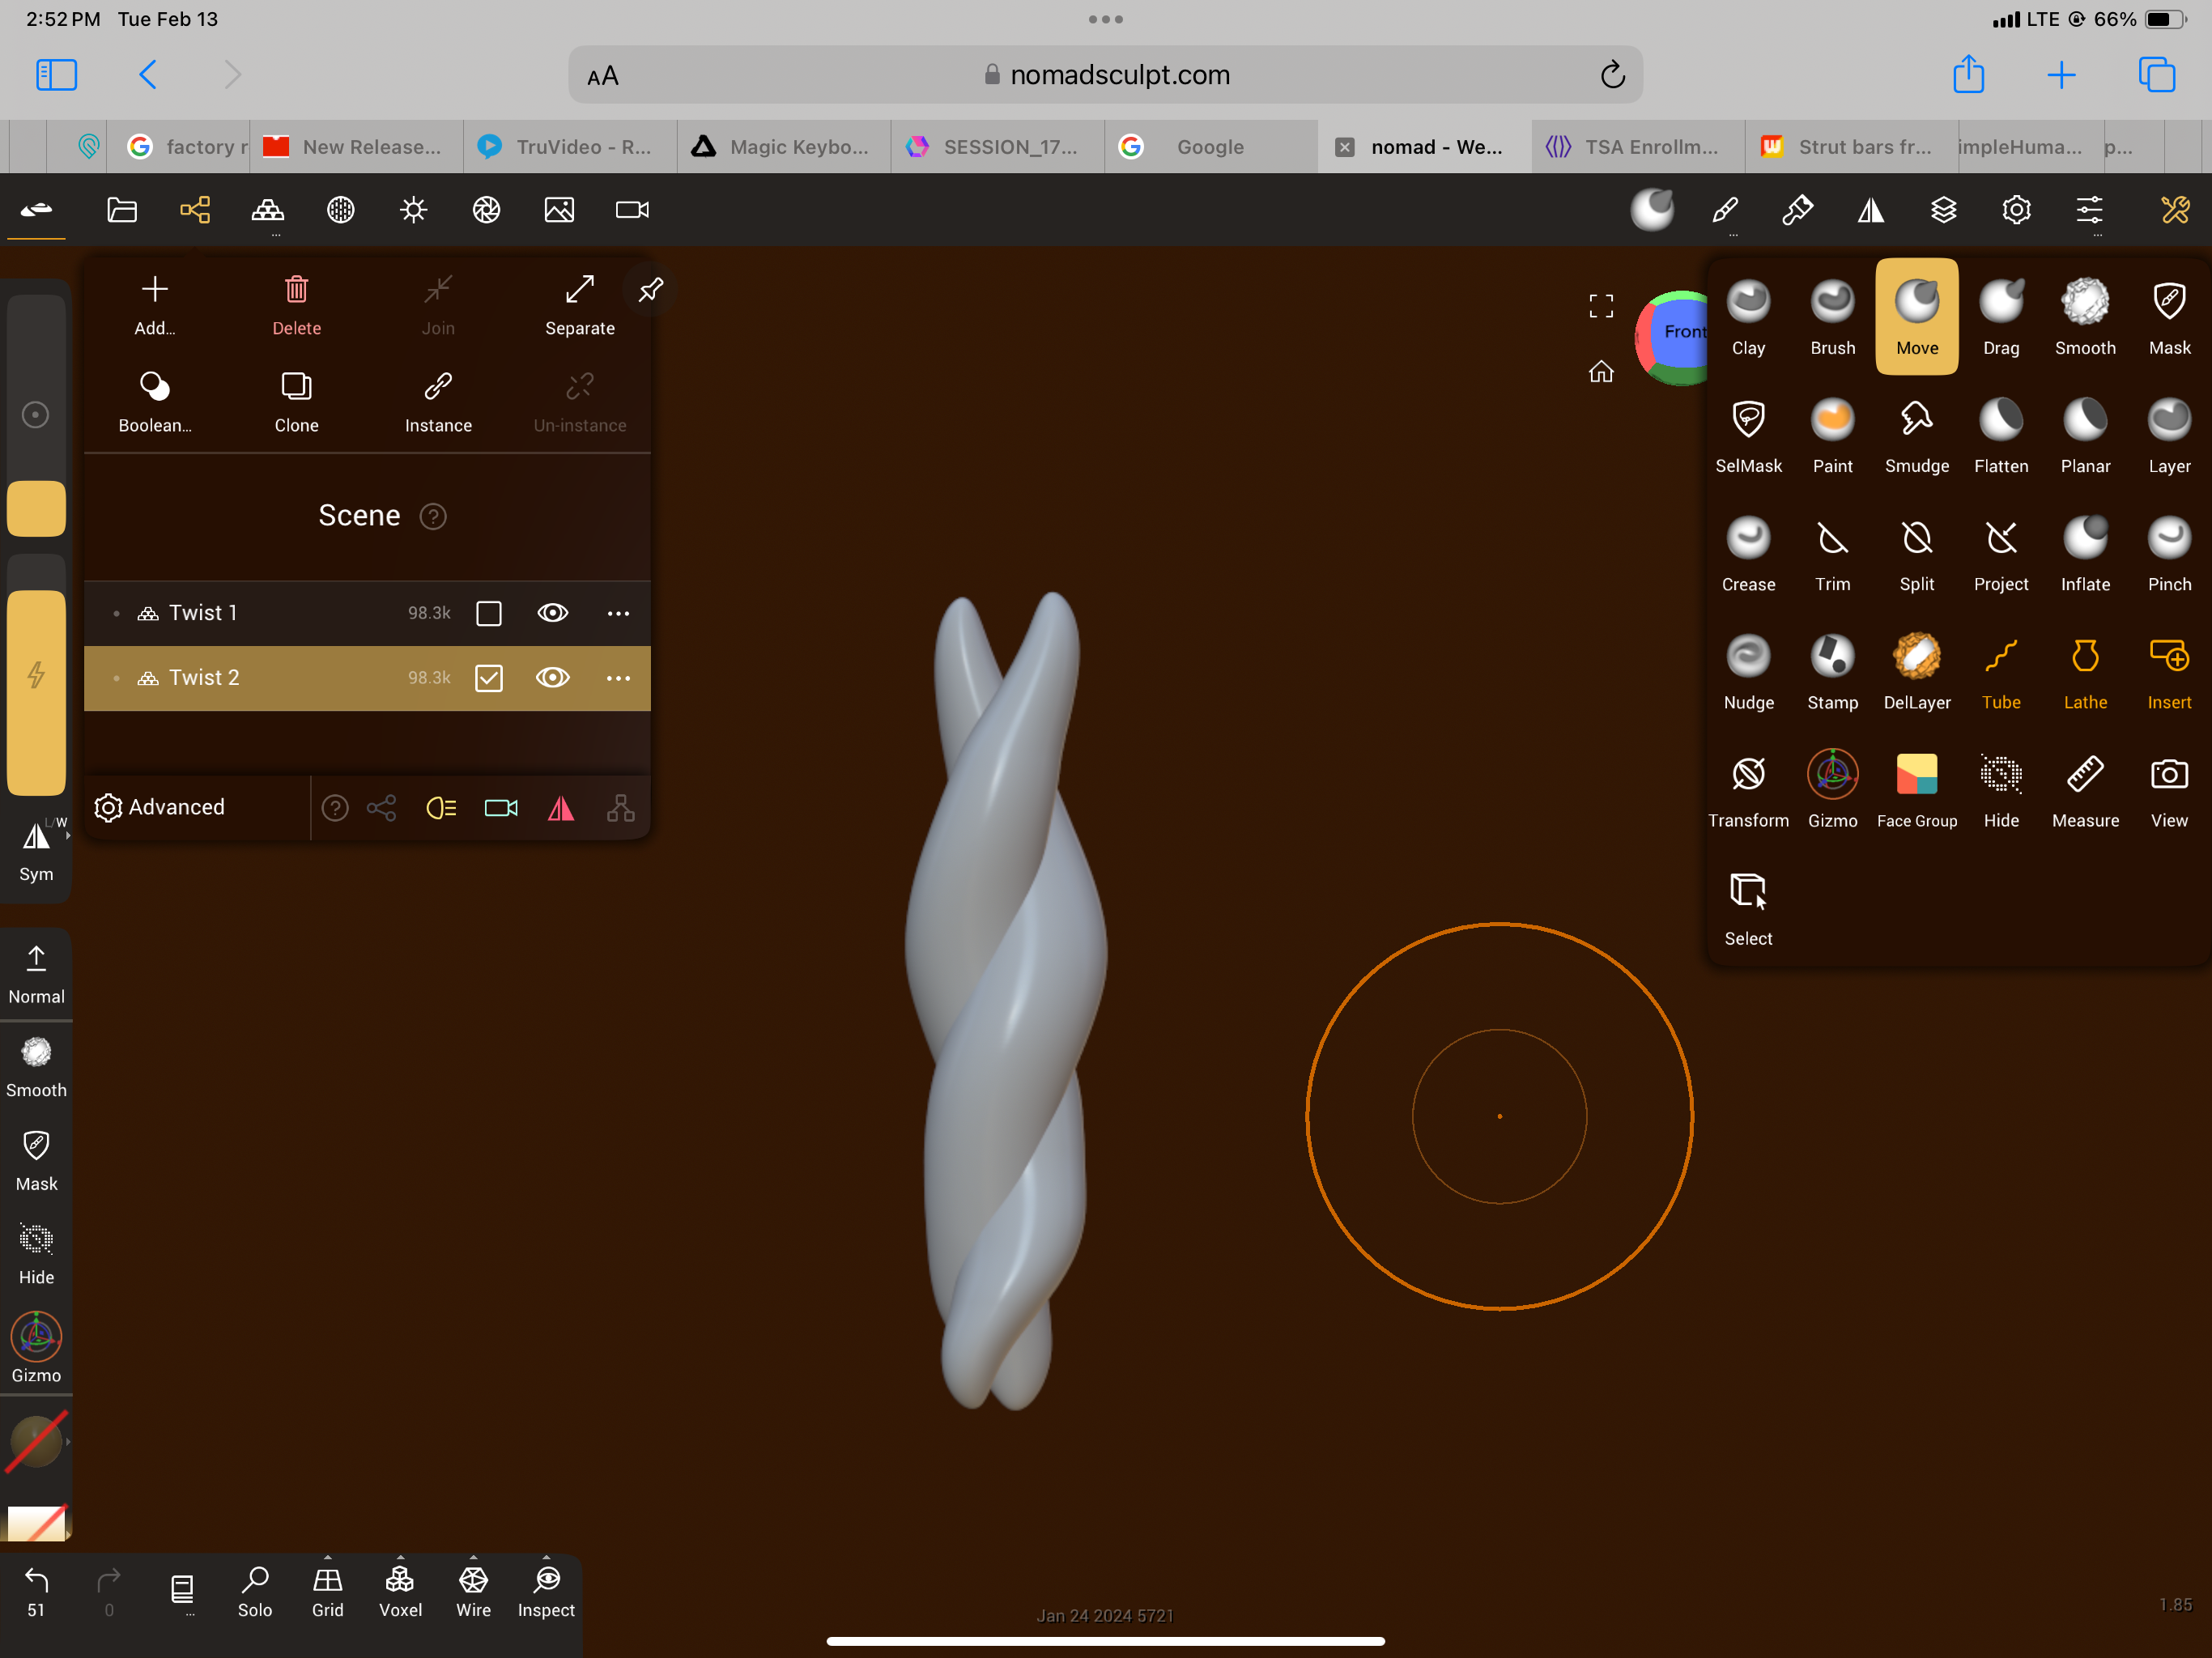
Task: Open the Twist 1 more options menu
Action: click(x=618, y=613)
